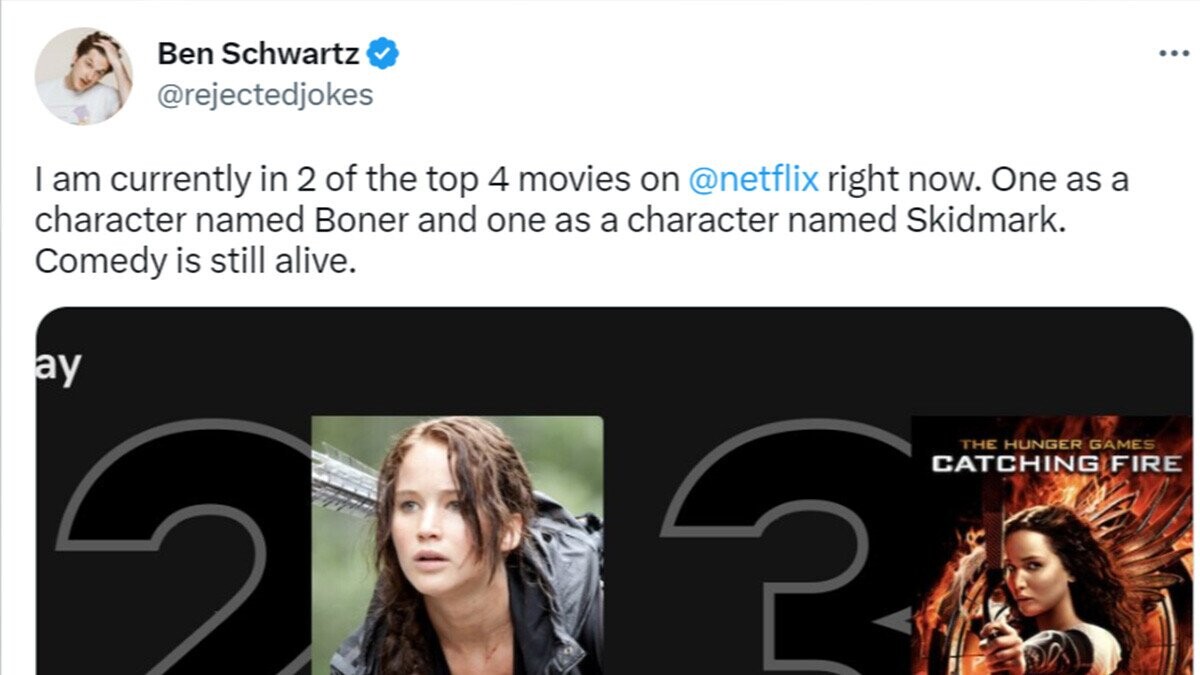The image size is (1200, 675).
Task: Click the partial 'ay' heading text
Action: click(59, 368)
